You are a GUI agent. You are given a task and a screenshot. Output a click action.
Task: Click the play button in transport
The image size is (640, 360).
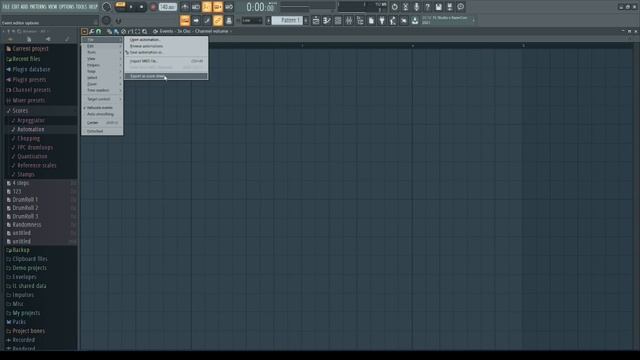(131, 7)
